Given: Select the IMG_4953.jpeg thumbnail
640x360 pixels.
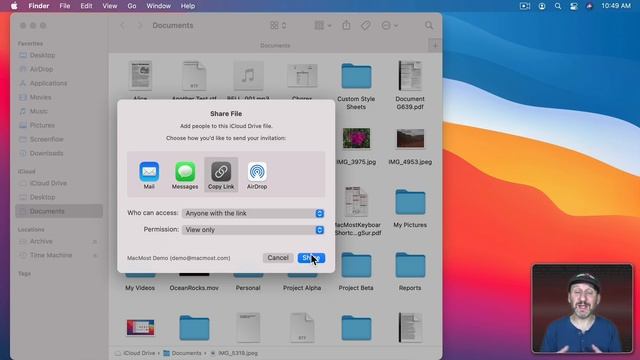Looking at the screenshot, I should 410,139.
